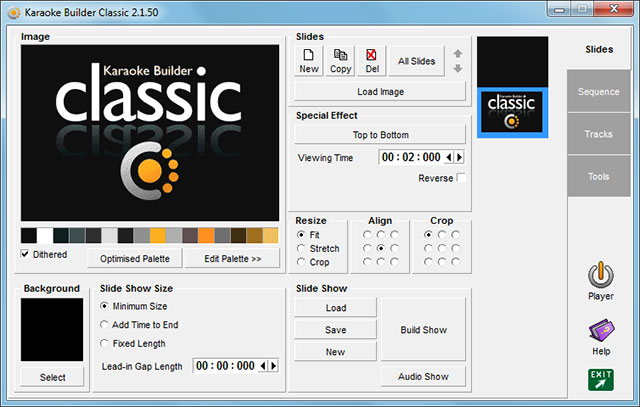The image size is (640, 407).
Task: Copy the current slide
Action: pos(341,60)
